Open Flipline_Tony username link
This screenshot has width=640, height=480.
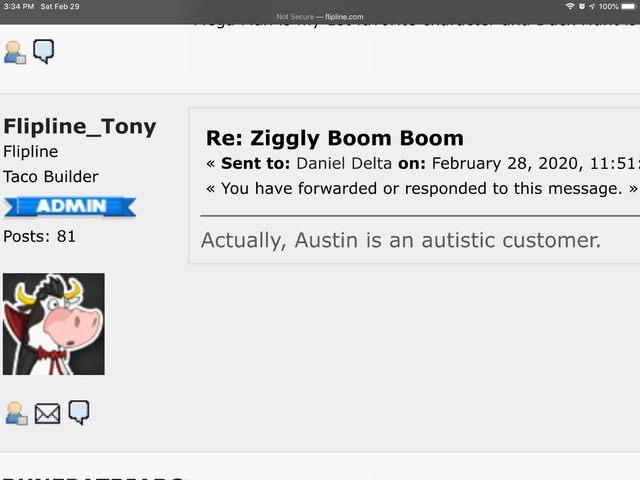click(x=80, y=126)
